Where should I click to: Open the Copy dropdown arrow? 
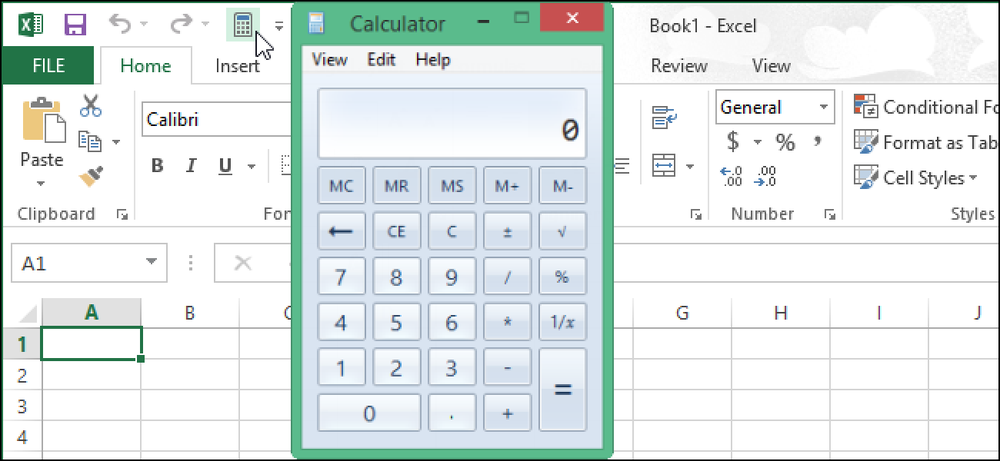click(x=116, y=142)
